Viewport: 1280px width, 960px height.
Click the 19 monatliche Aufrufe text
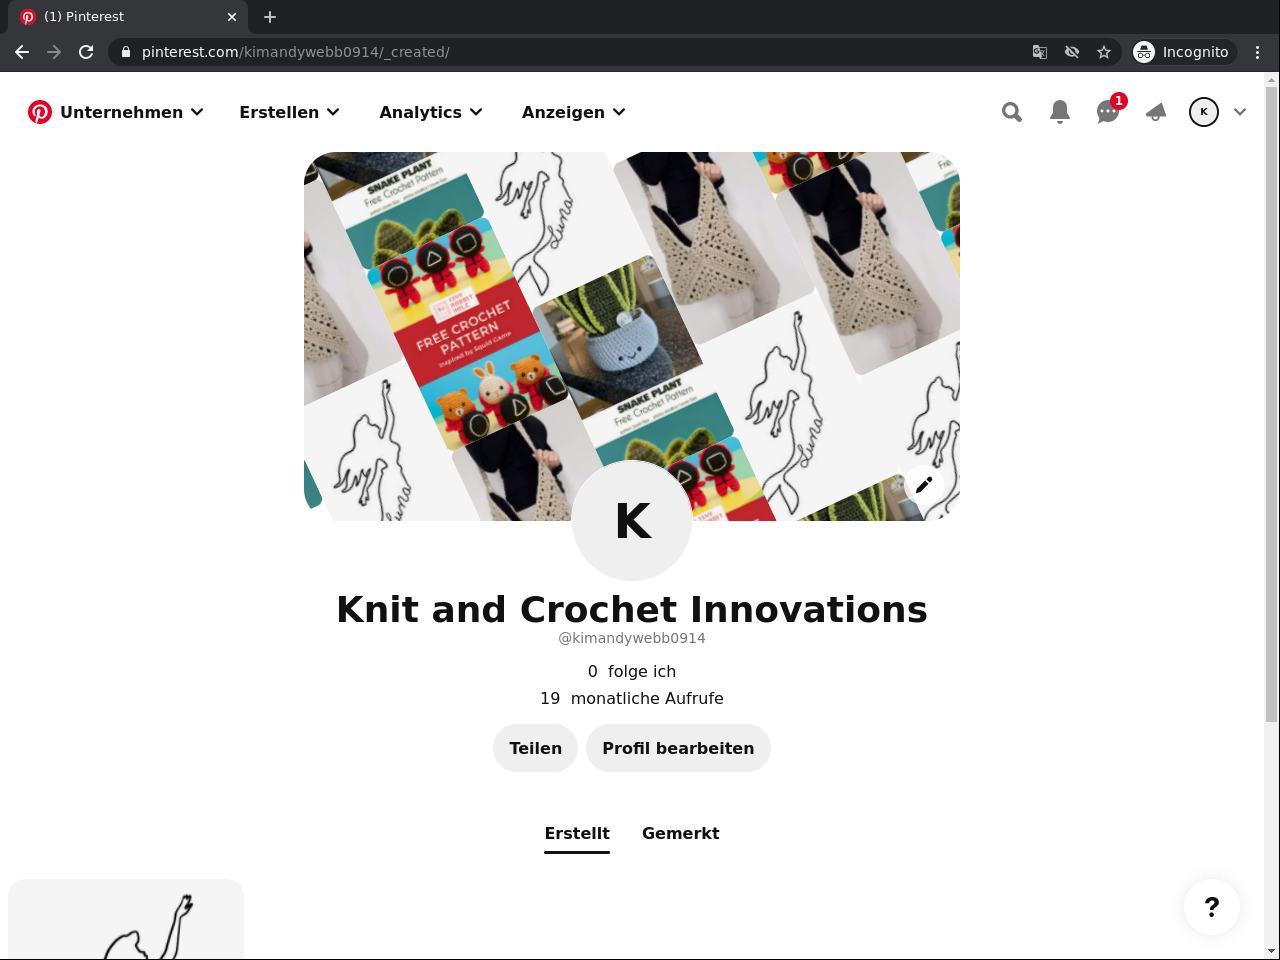coord(632,699)
